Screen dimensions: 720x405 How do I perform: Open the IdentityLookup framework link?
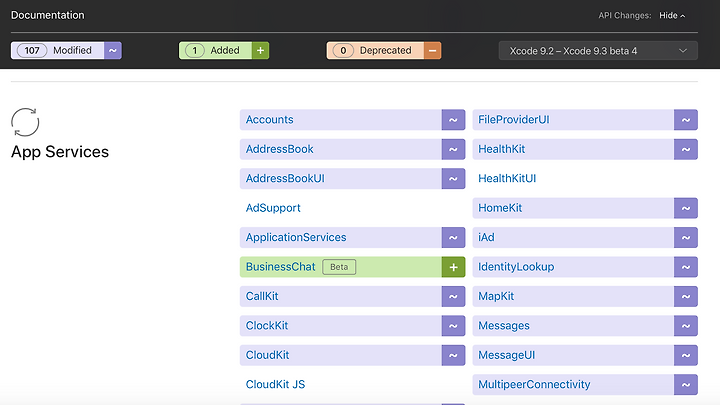point(516,267)
